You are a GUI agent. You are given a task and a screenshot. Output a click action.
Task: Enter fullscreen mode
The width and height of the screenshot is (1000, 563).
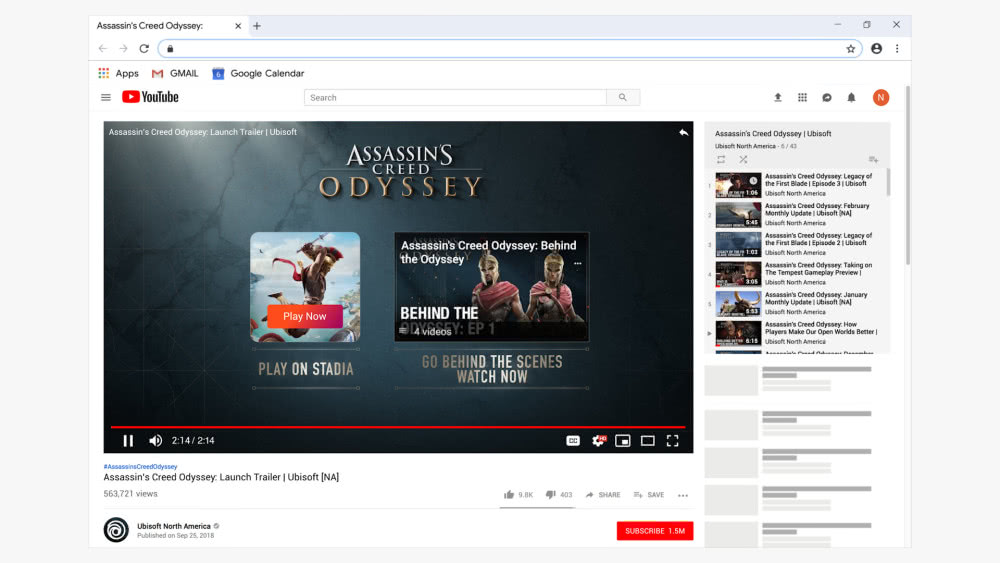672,441
